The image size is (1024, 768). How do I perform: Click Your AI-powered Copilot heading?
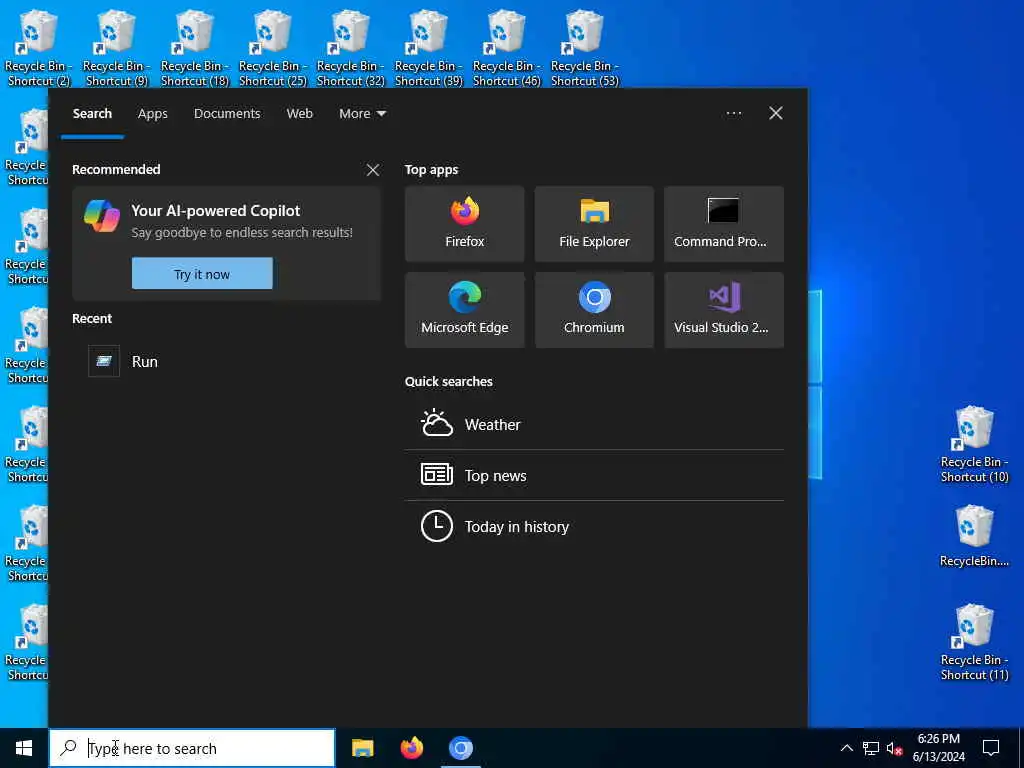(x=216, y=211)
